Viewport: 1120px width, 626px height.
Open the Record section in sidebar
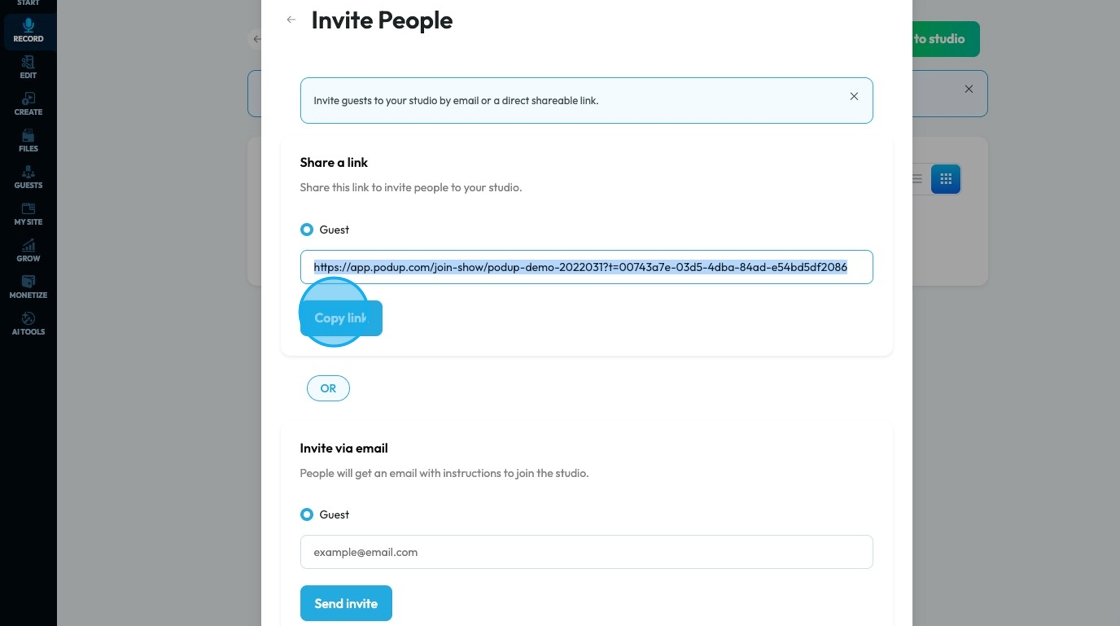28,29
